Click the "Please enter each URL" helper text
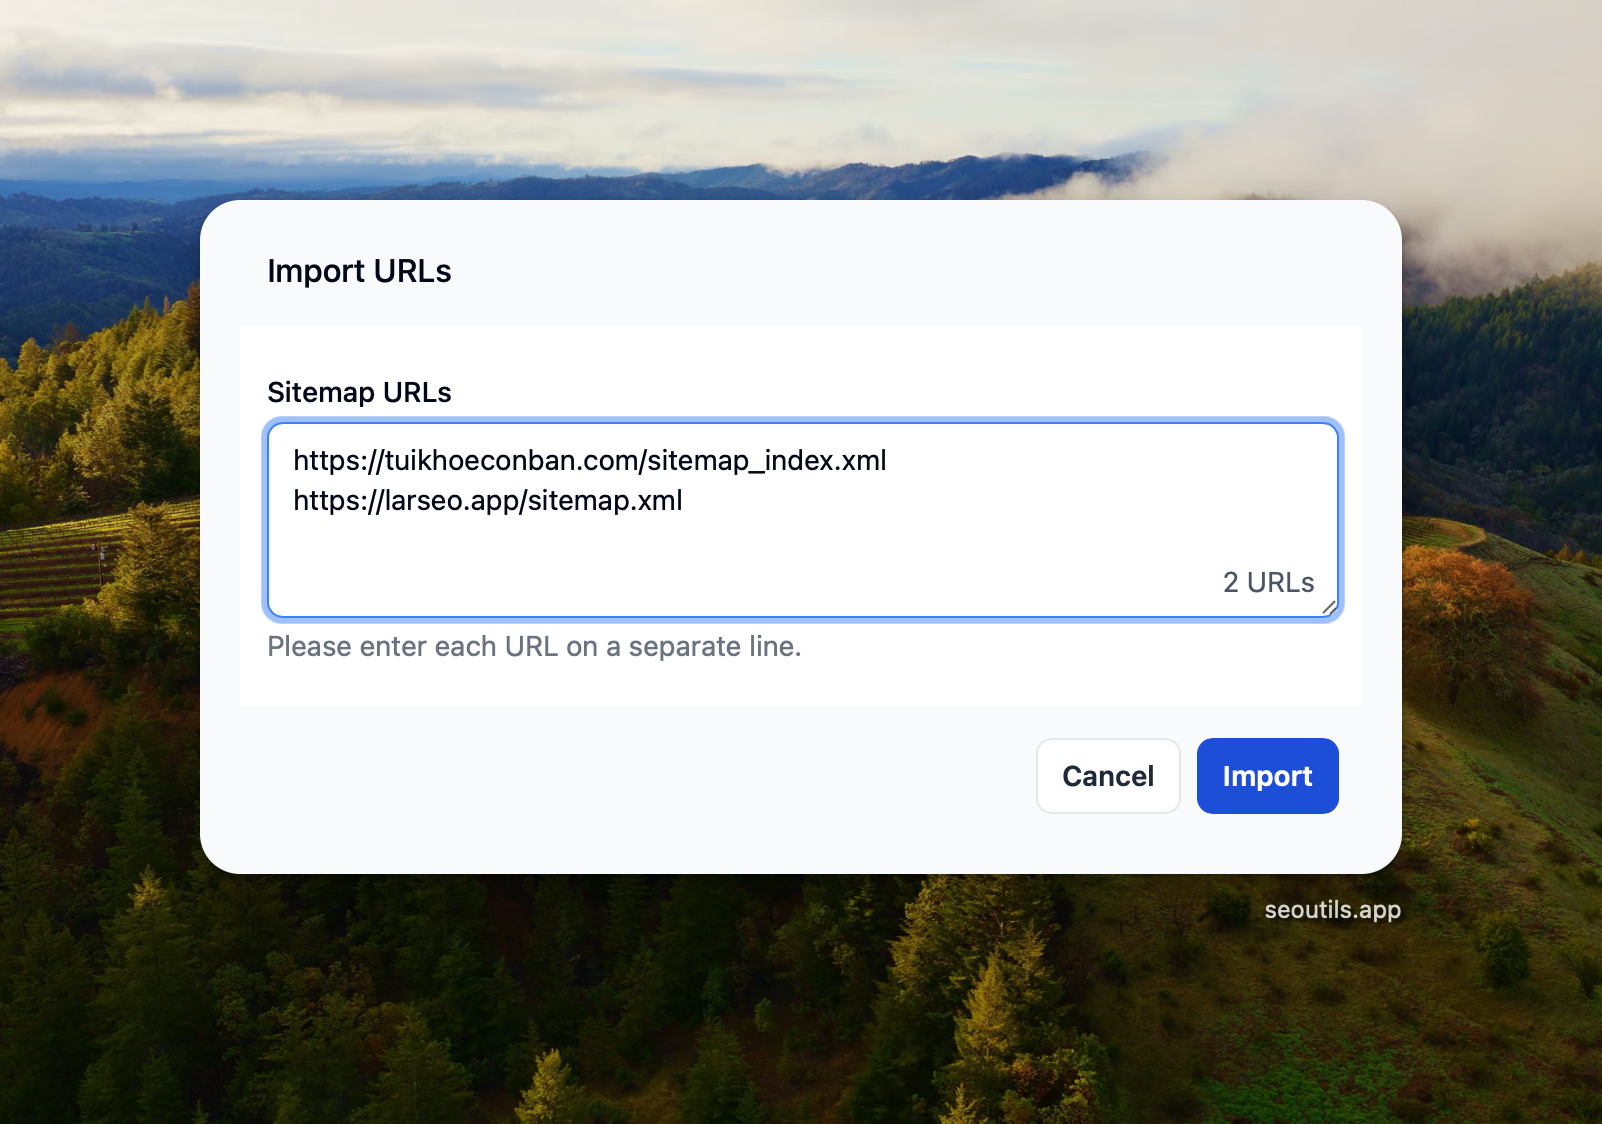 point(534,647)
